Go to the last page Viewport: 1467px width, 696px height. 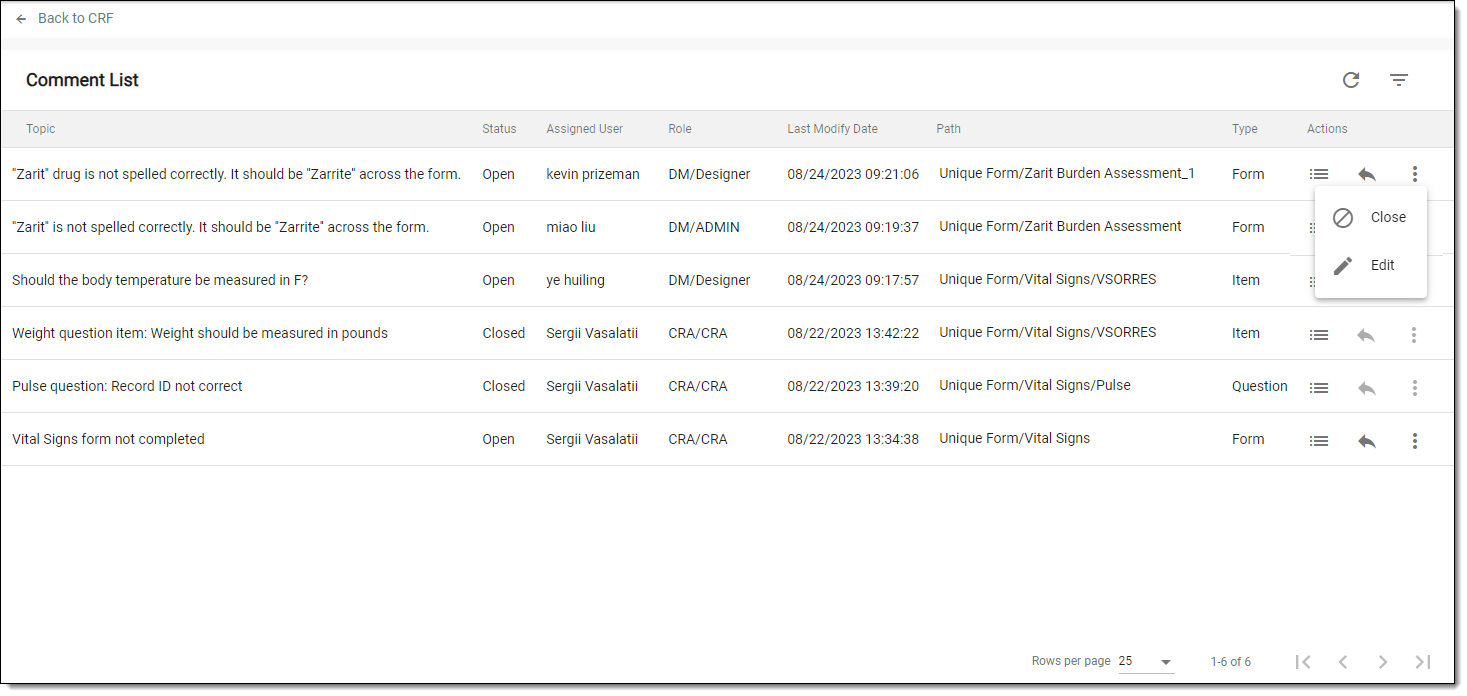click(1423, 662)
